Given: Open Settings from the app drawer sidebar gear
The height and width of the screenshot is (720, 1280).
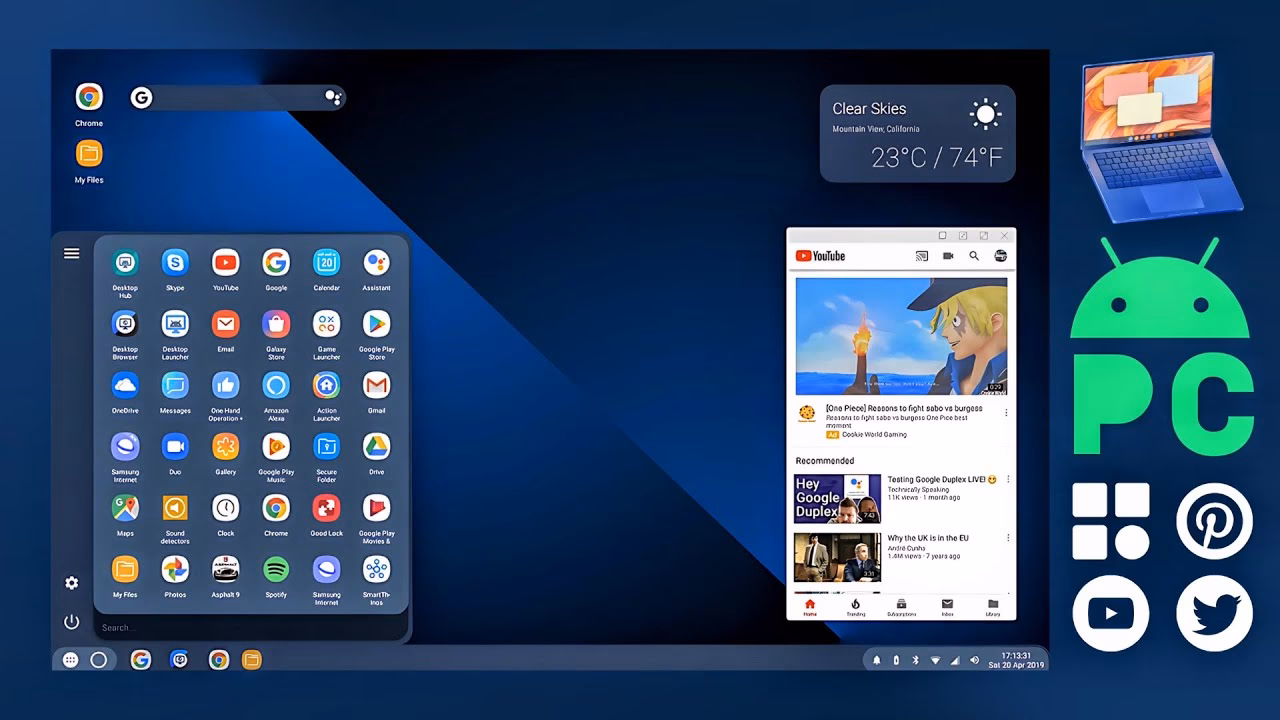Looking at the screenshot, I should coord(71,583).
